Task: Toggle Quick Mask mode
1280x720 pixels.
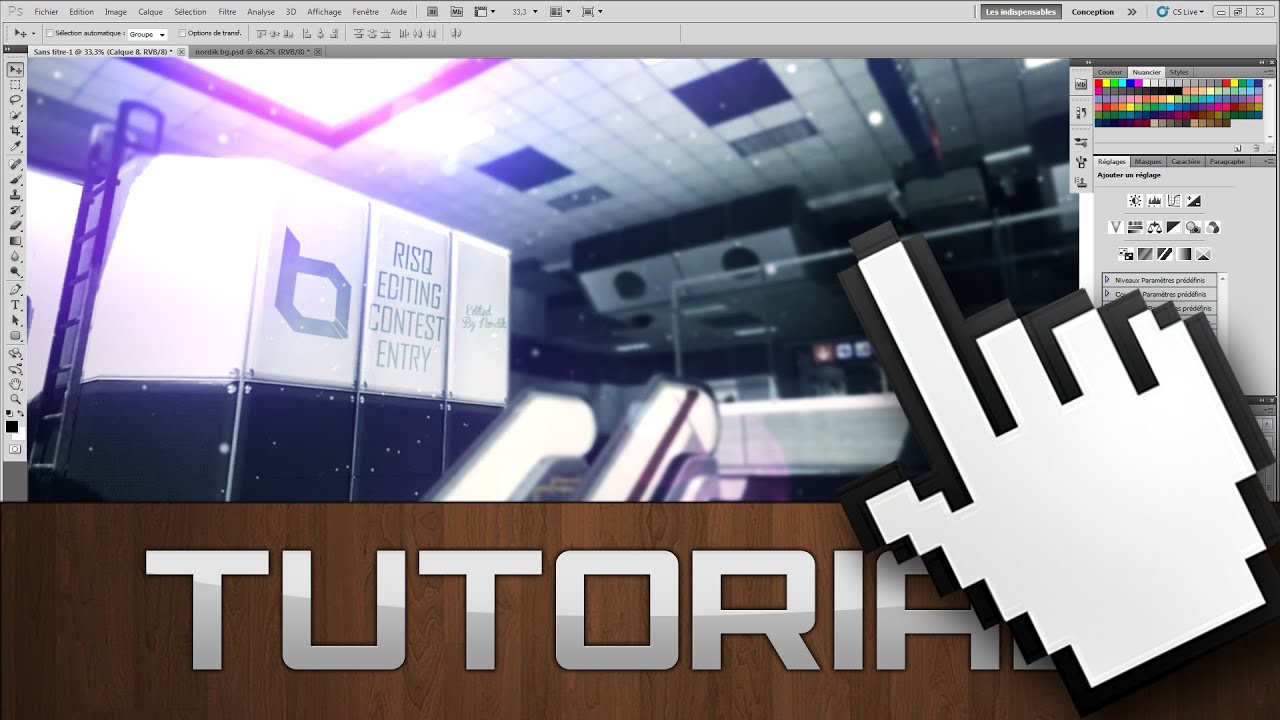Action: coord(15,448)
